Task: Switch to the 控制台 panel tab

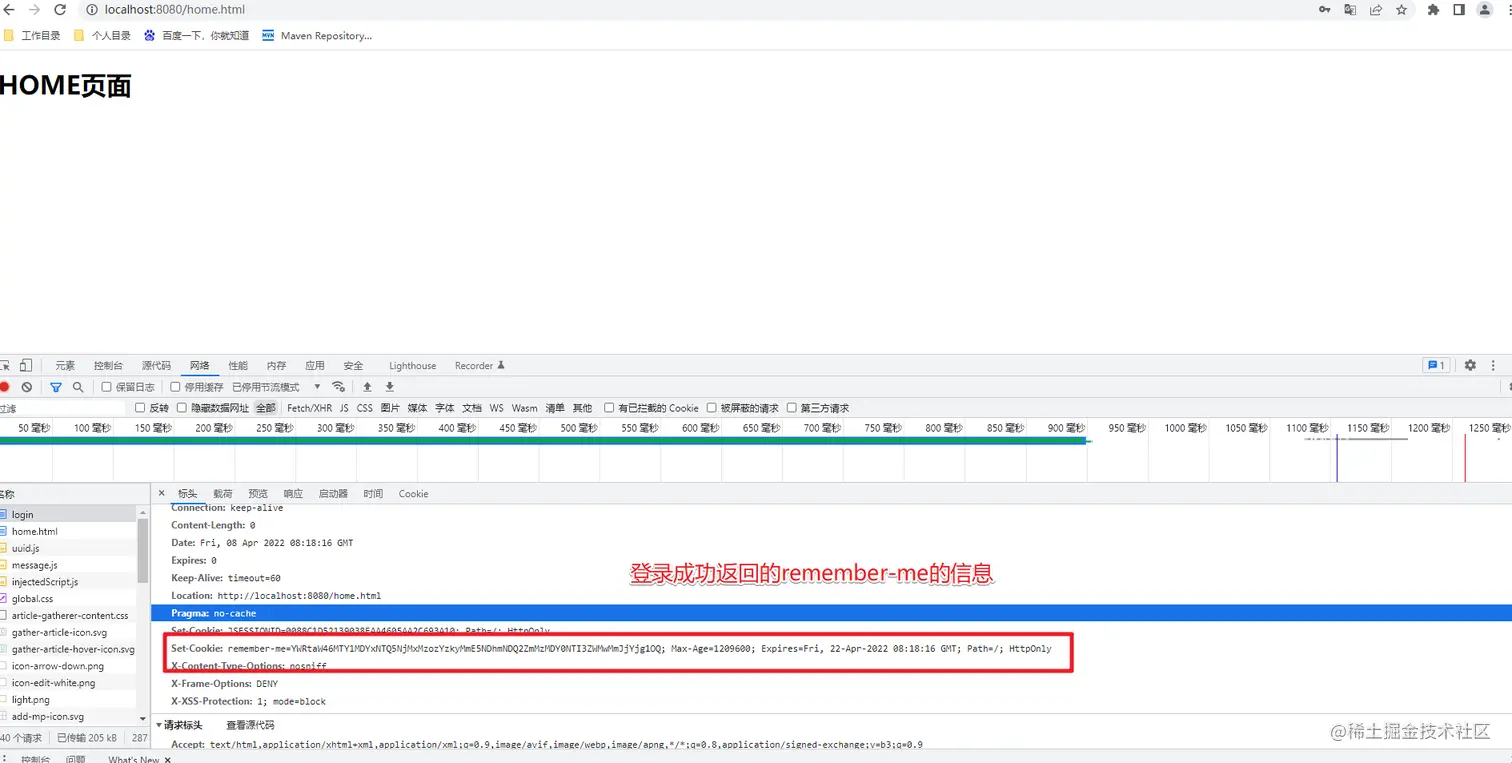Action: pyautogui.click(x=108, y=366)
